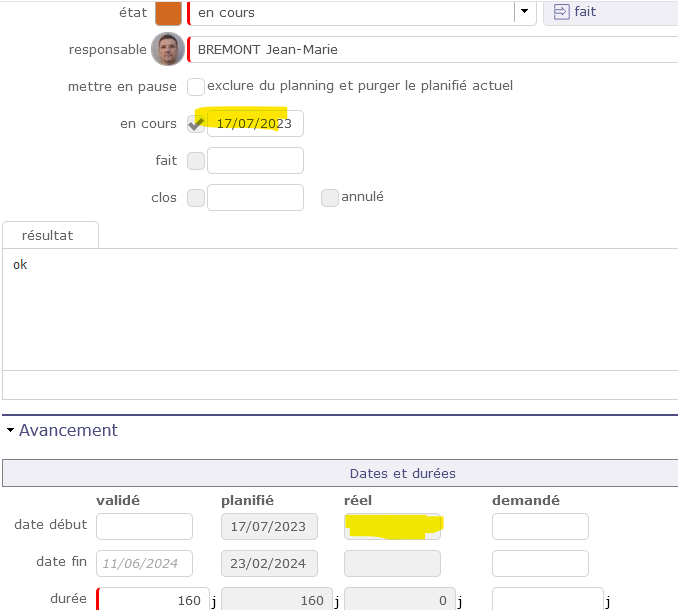678x610 pixels.
Task: Click the empty 'clos' date field
Action: [255, 198]
